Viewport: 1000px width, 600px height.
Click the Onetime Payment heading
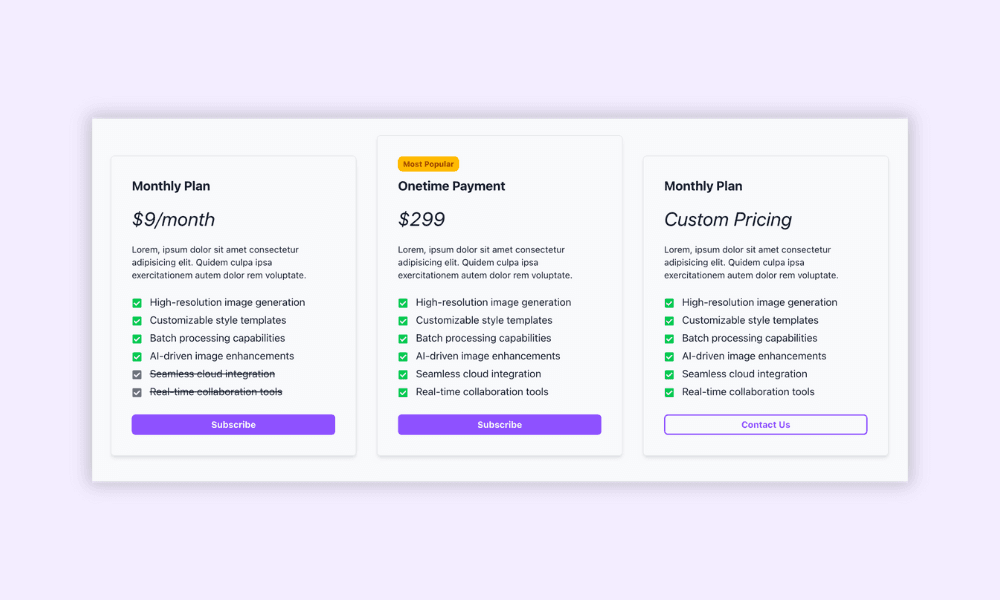pos(452,186)
